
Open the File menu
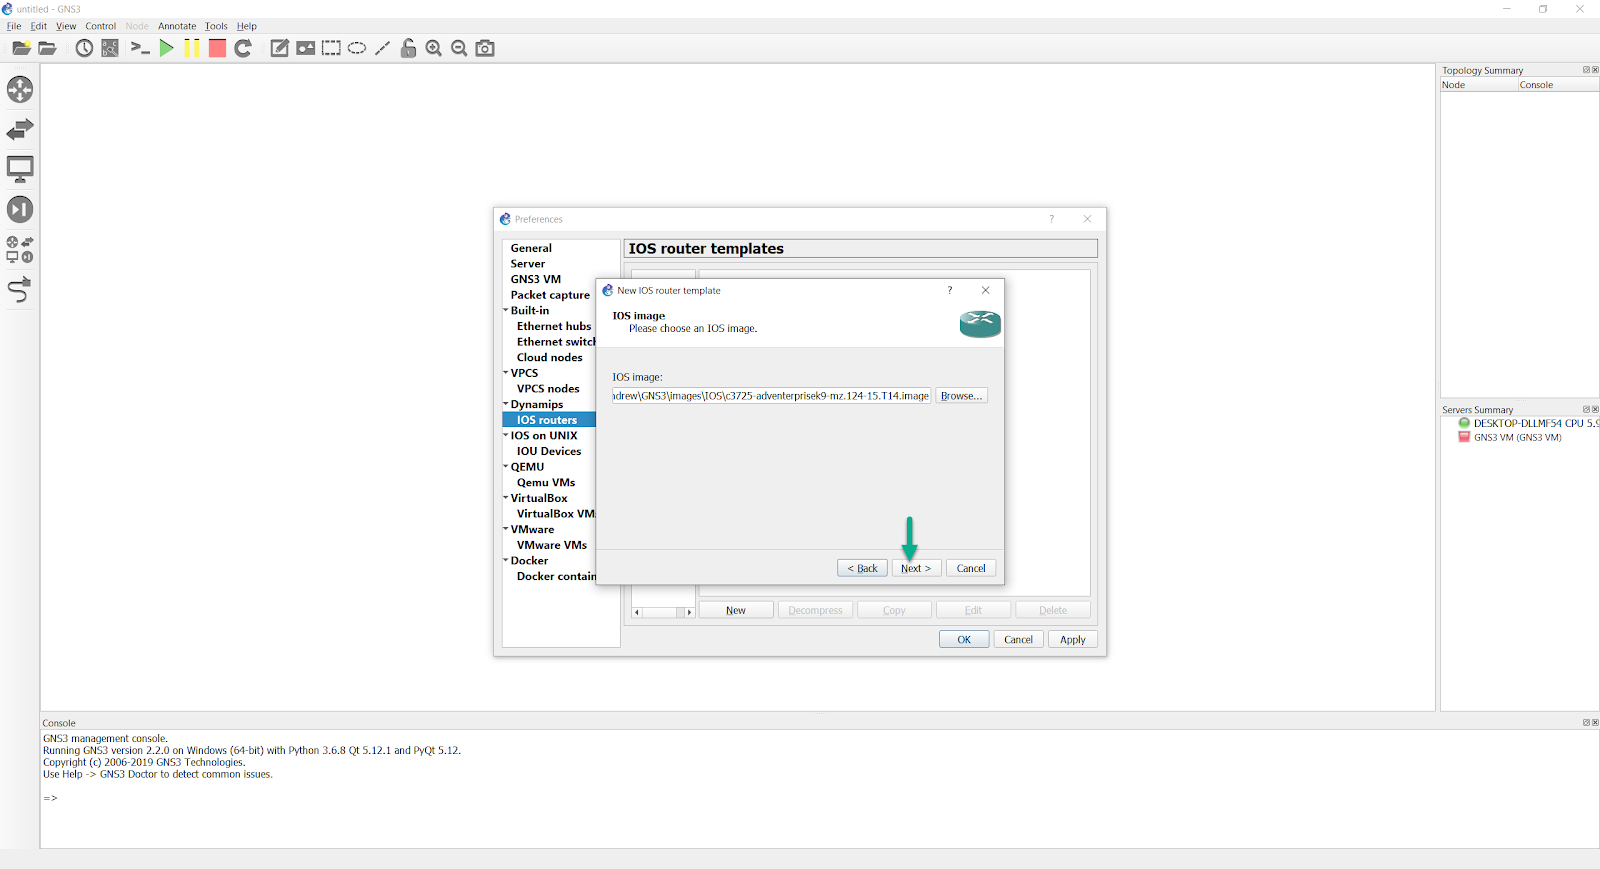[14, 26]
